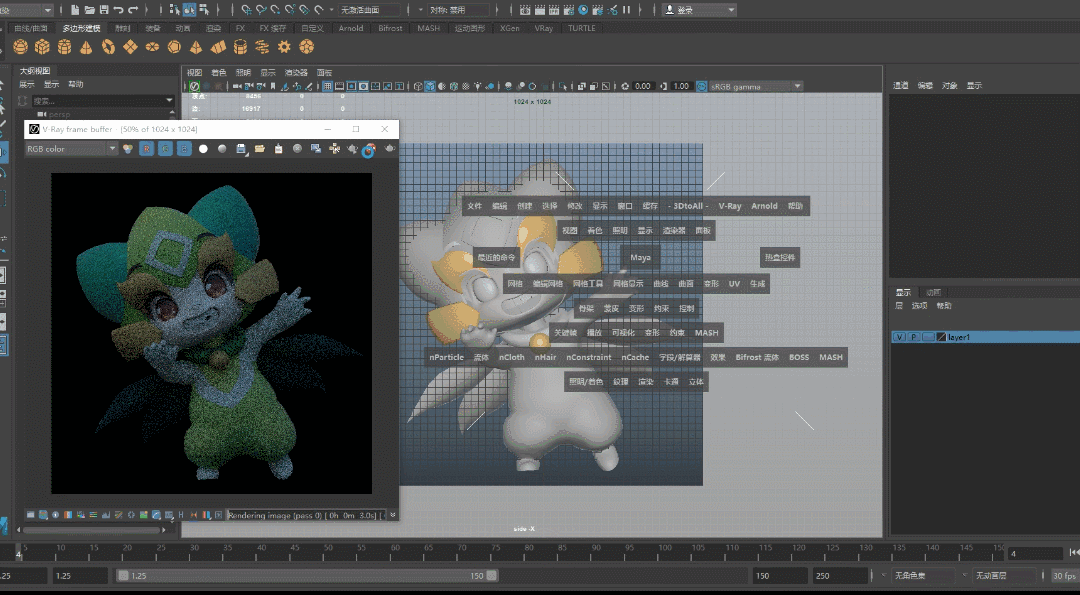The width and height of the screenshot is (1080, 595).
Task: Click the IPR render clapper icon in status line
Action: click(x=554, y=10)
